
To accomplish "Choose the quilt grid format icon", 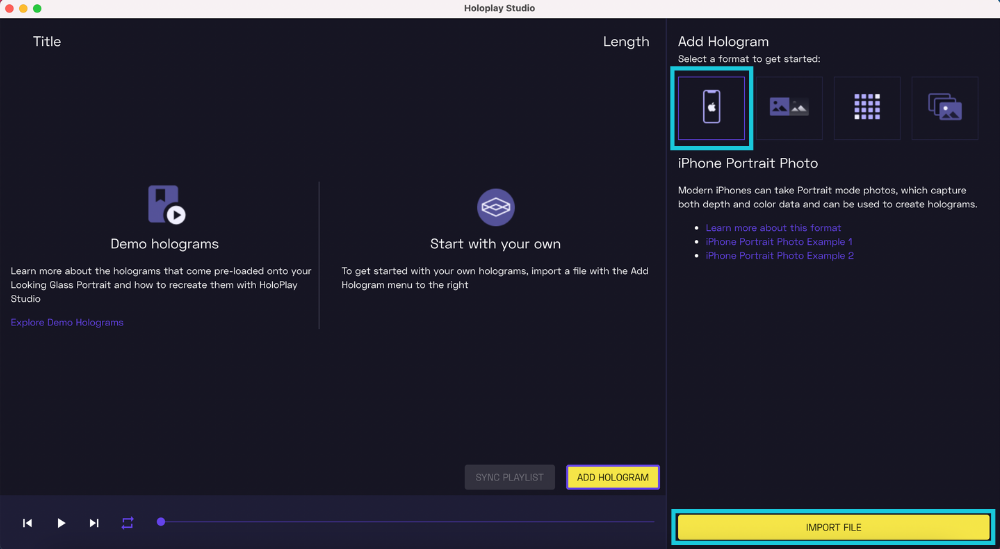I will [867, 108].
